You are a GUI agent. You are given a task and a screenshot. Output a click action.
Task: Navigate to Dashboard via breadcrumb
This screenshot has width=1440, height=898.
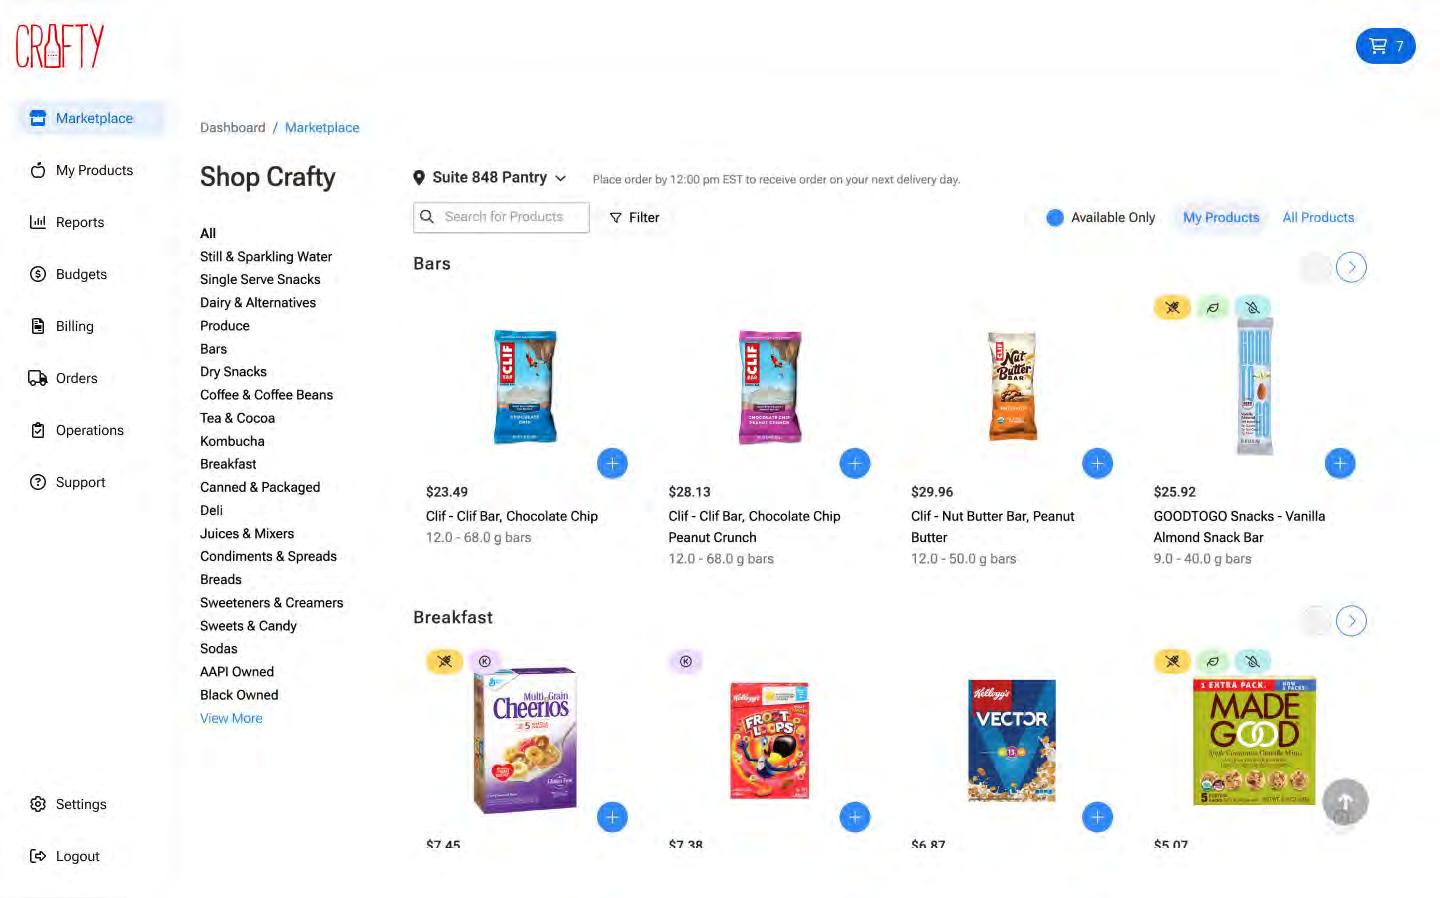pyautogui.click(x=232, y=128)
